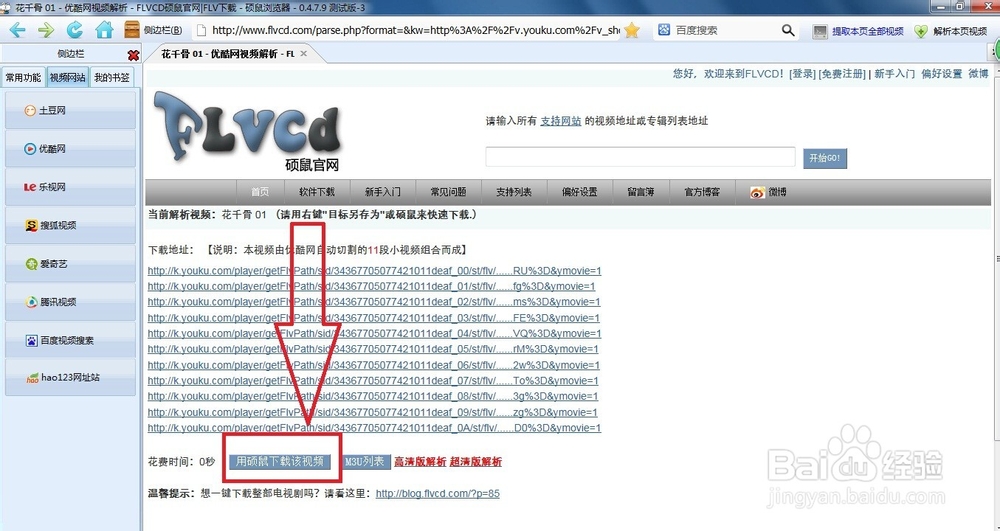Close the sidebar with red X
The image size is (1000, 531).
(133, 55)
